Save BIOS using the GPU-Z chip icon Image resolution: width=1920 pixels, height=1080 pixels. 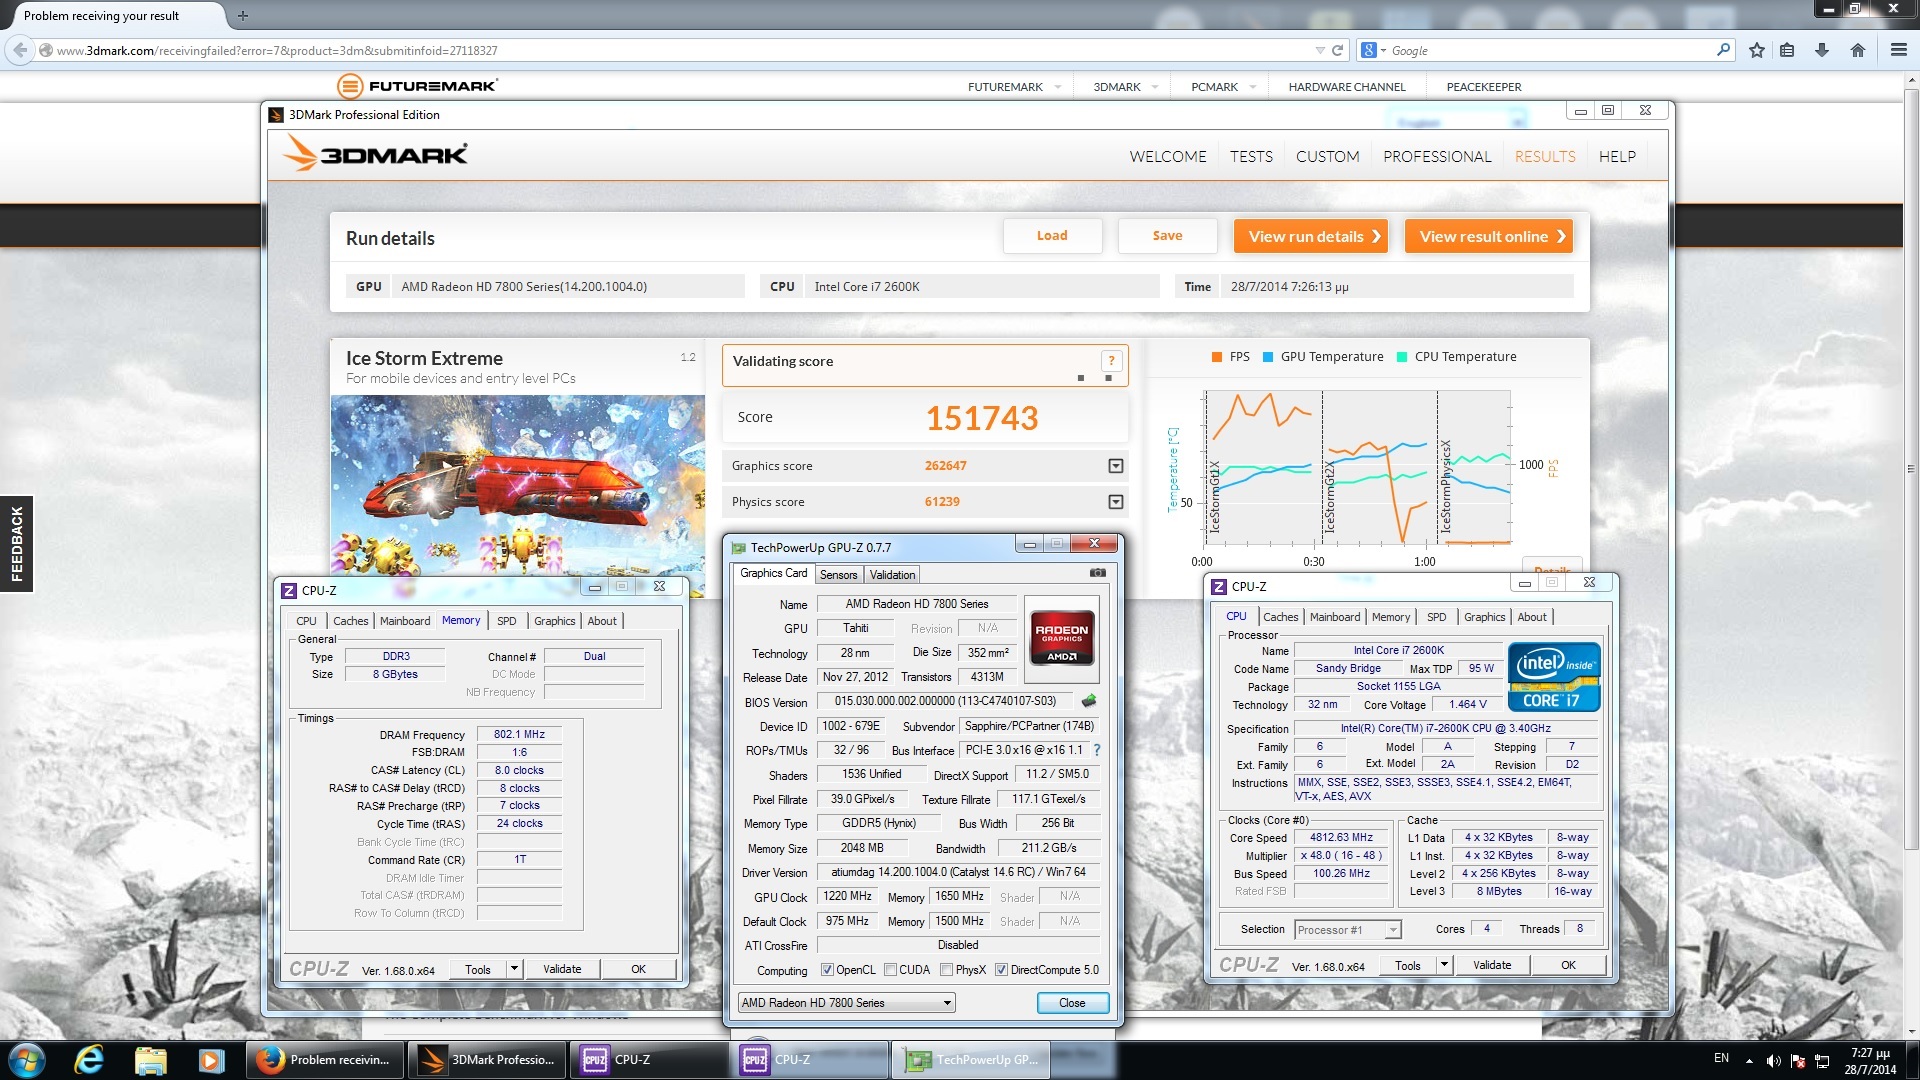(x=1089, y=701)
